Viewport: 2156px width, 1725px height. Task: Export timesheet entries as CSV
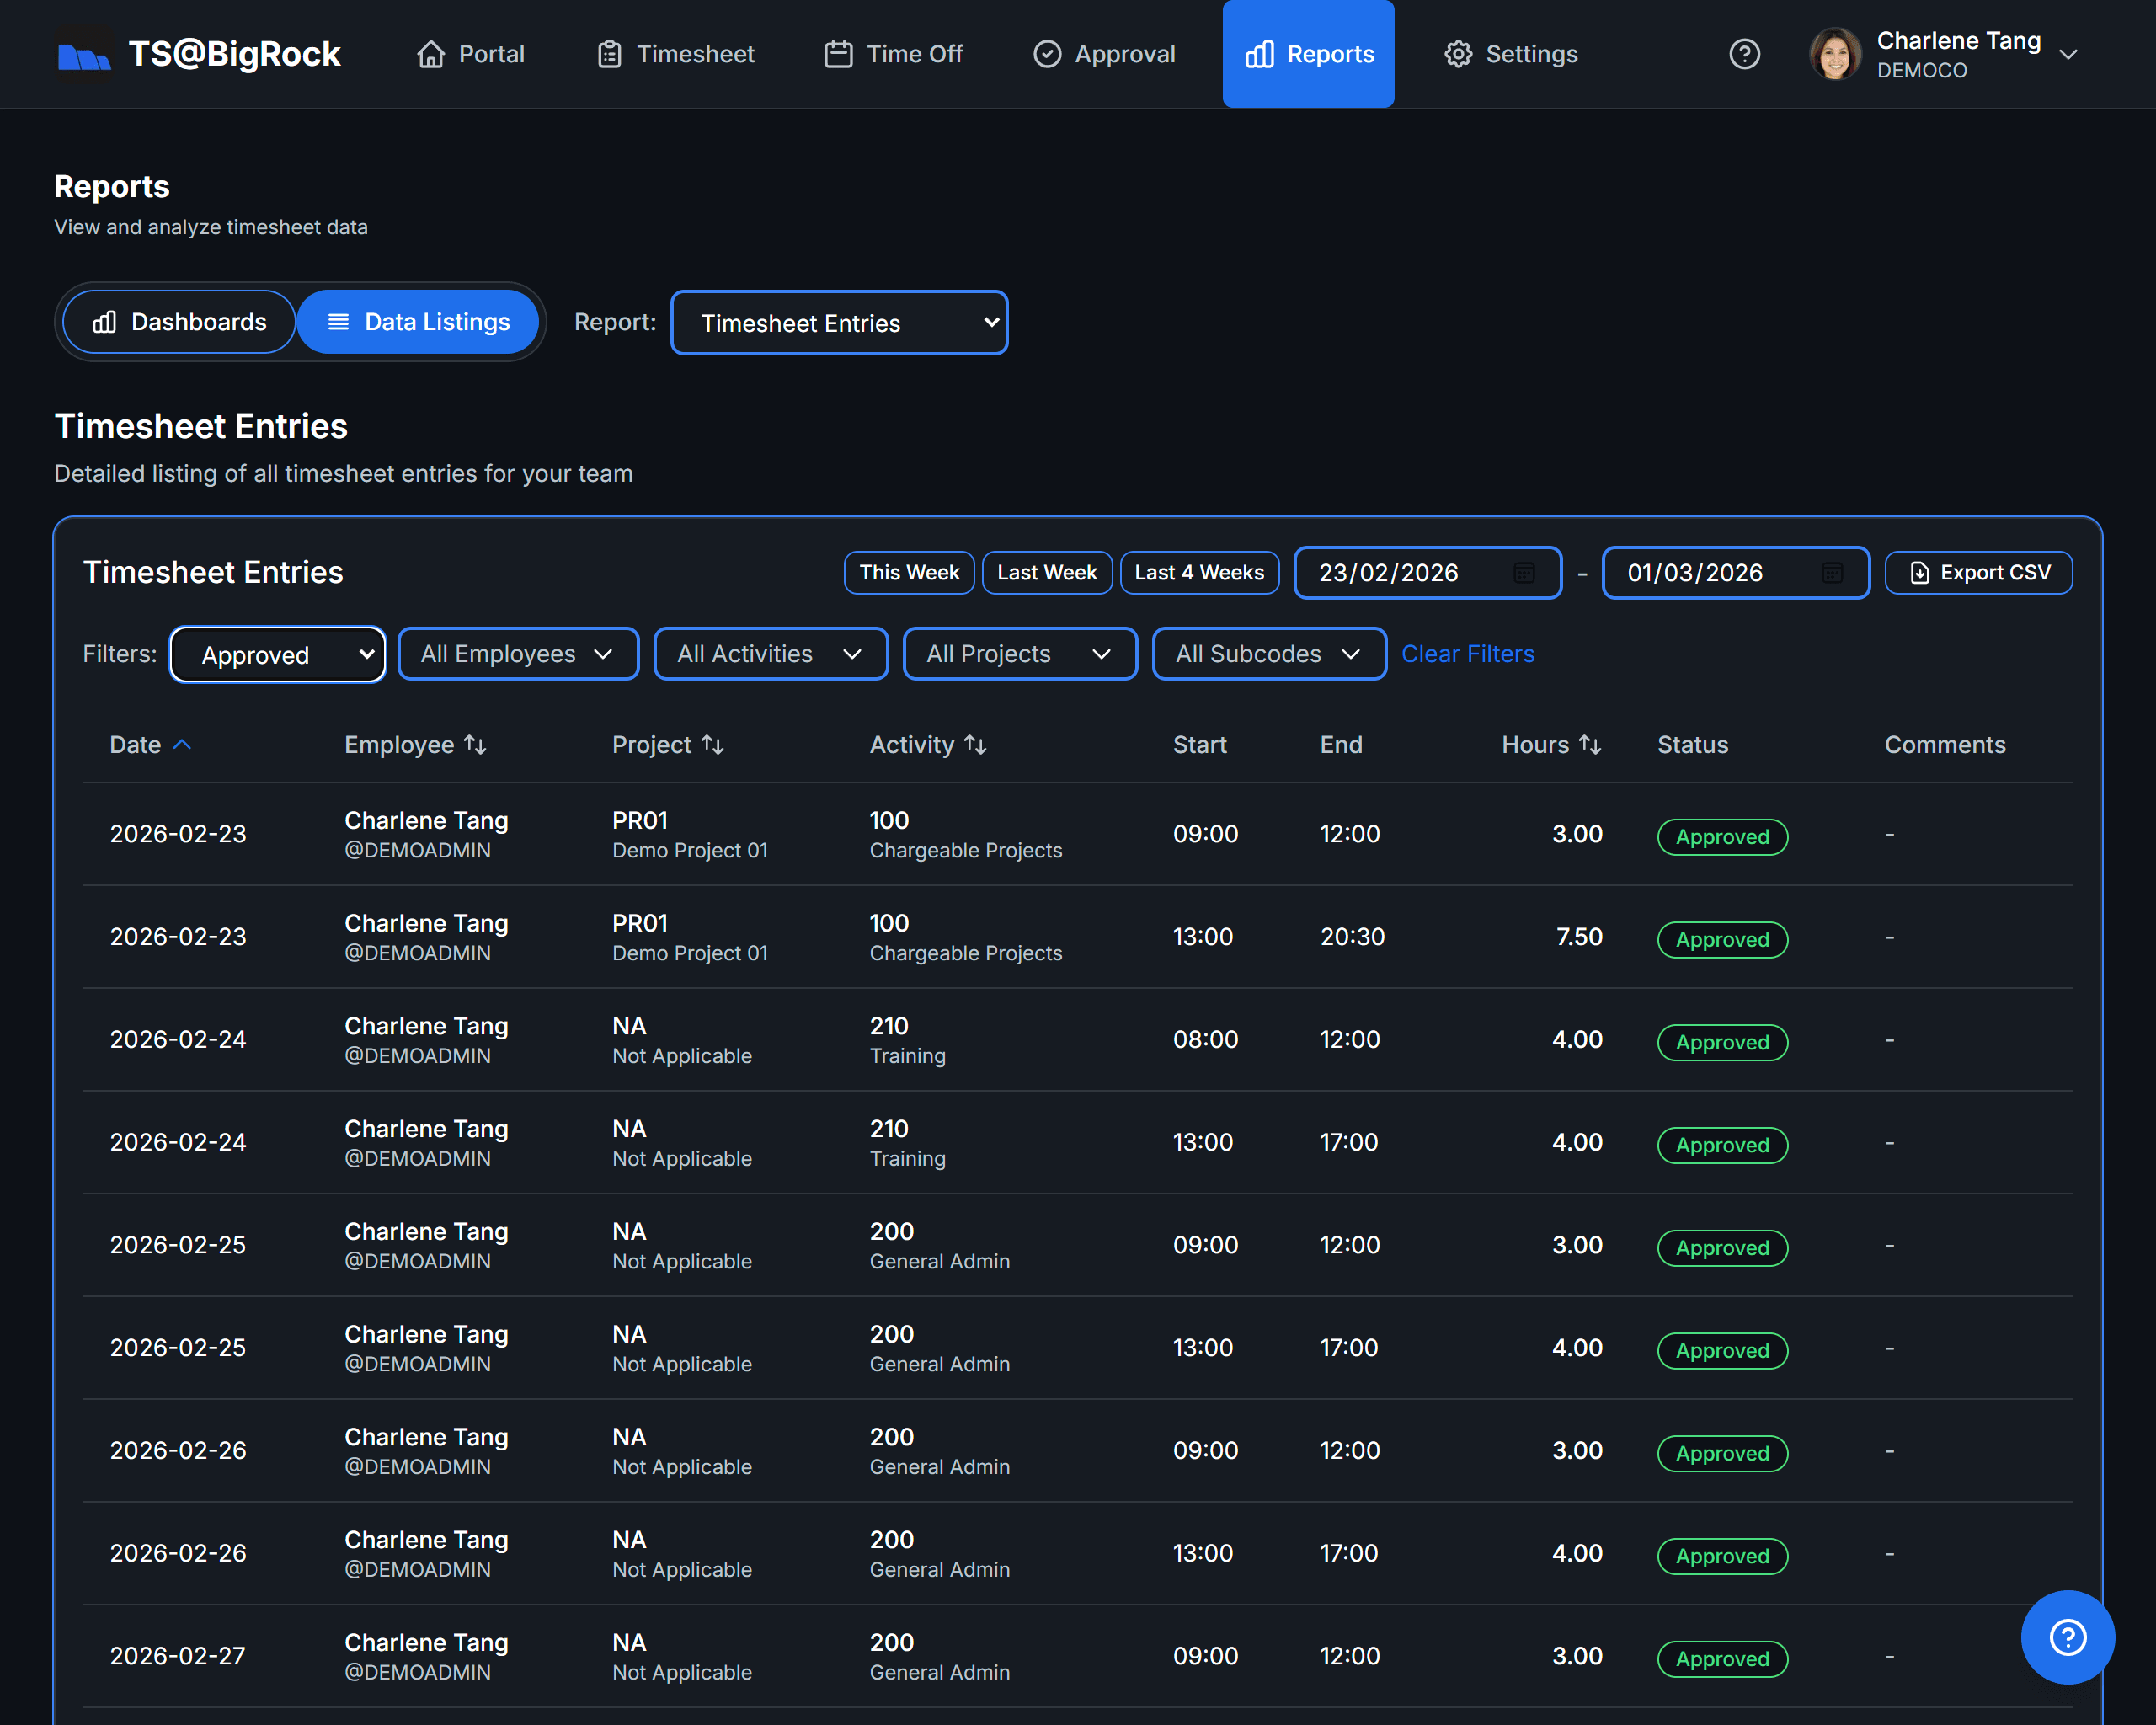[1978, 572]
